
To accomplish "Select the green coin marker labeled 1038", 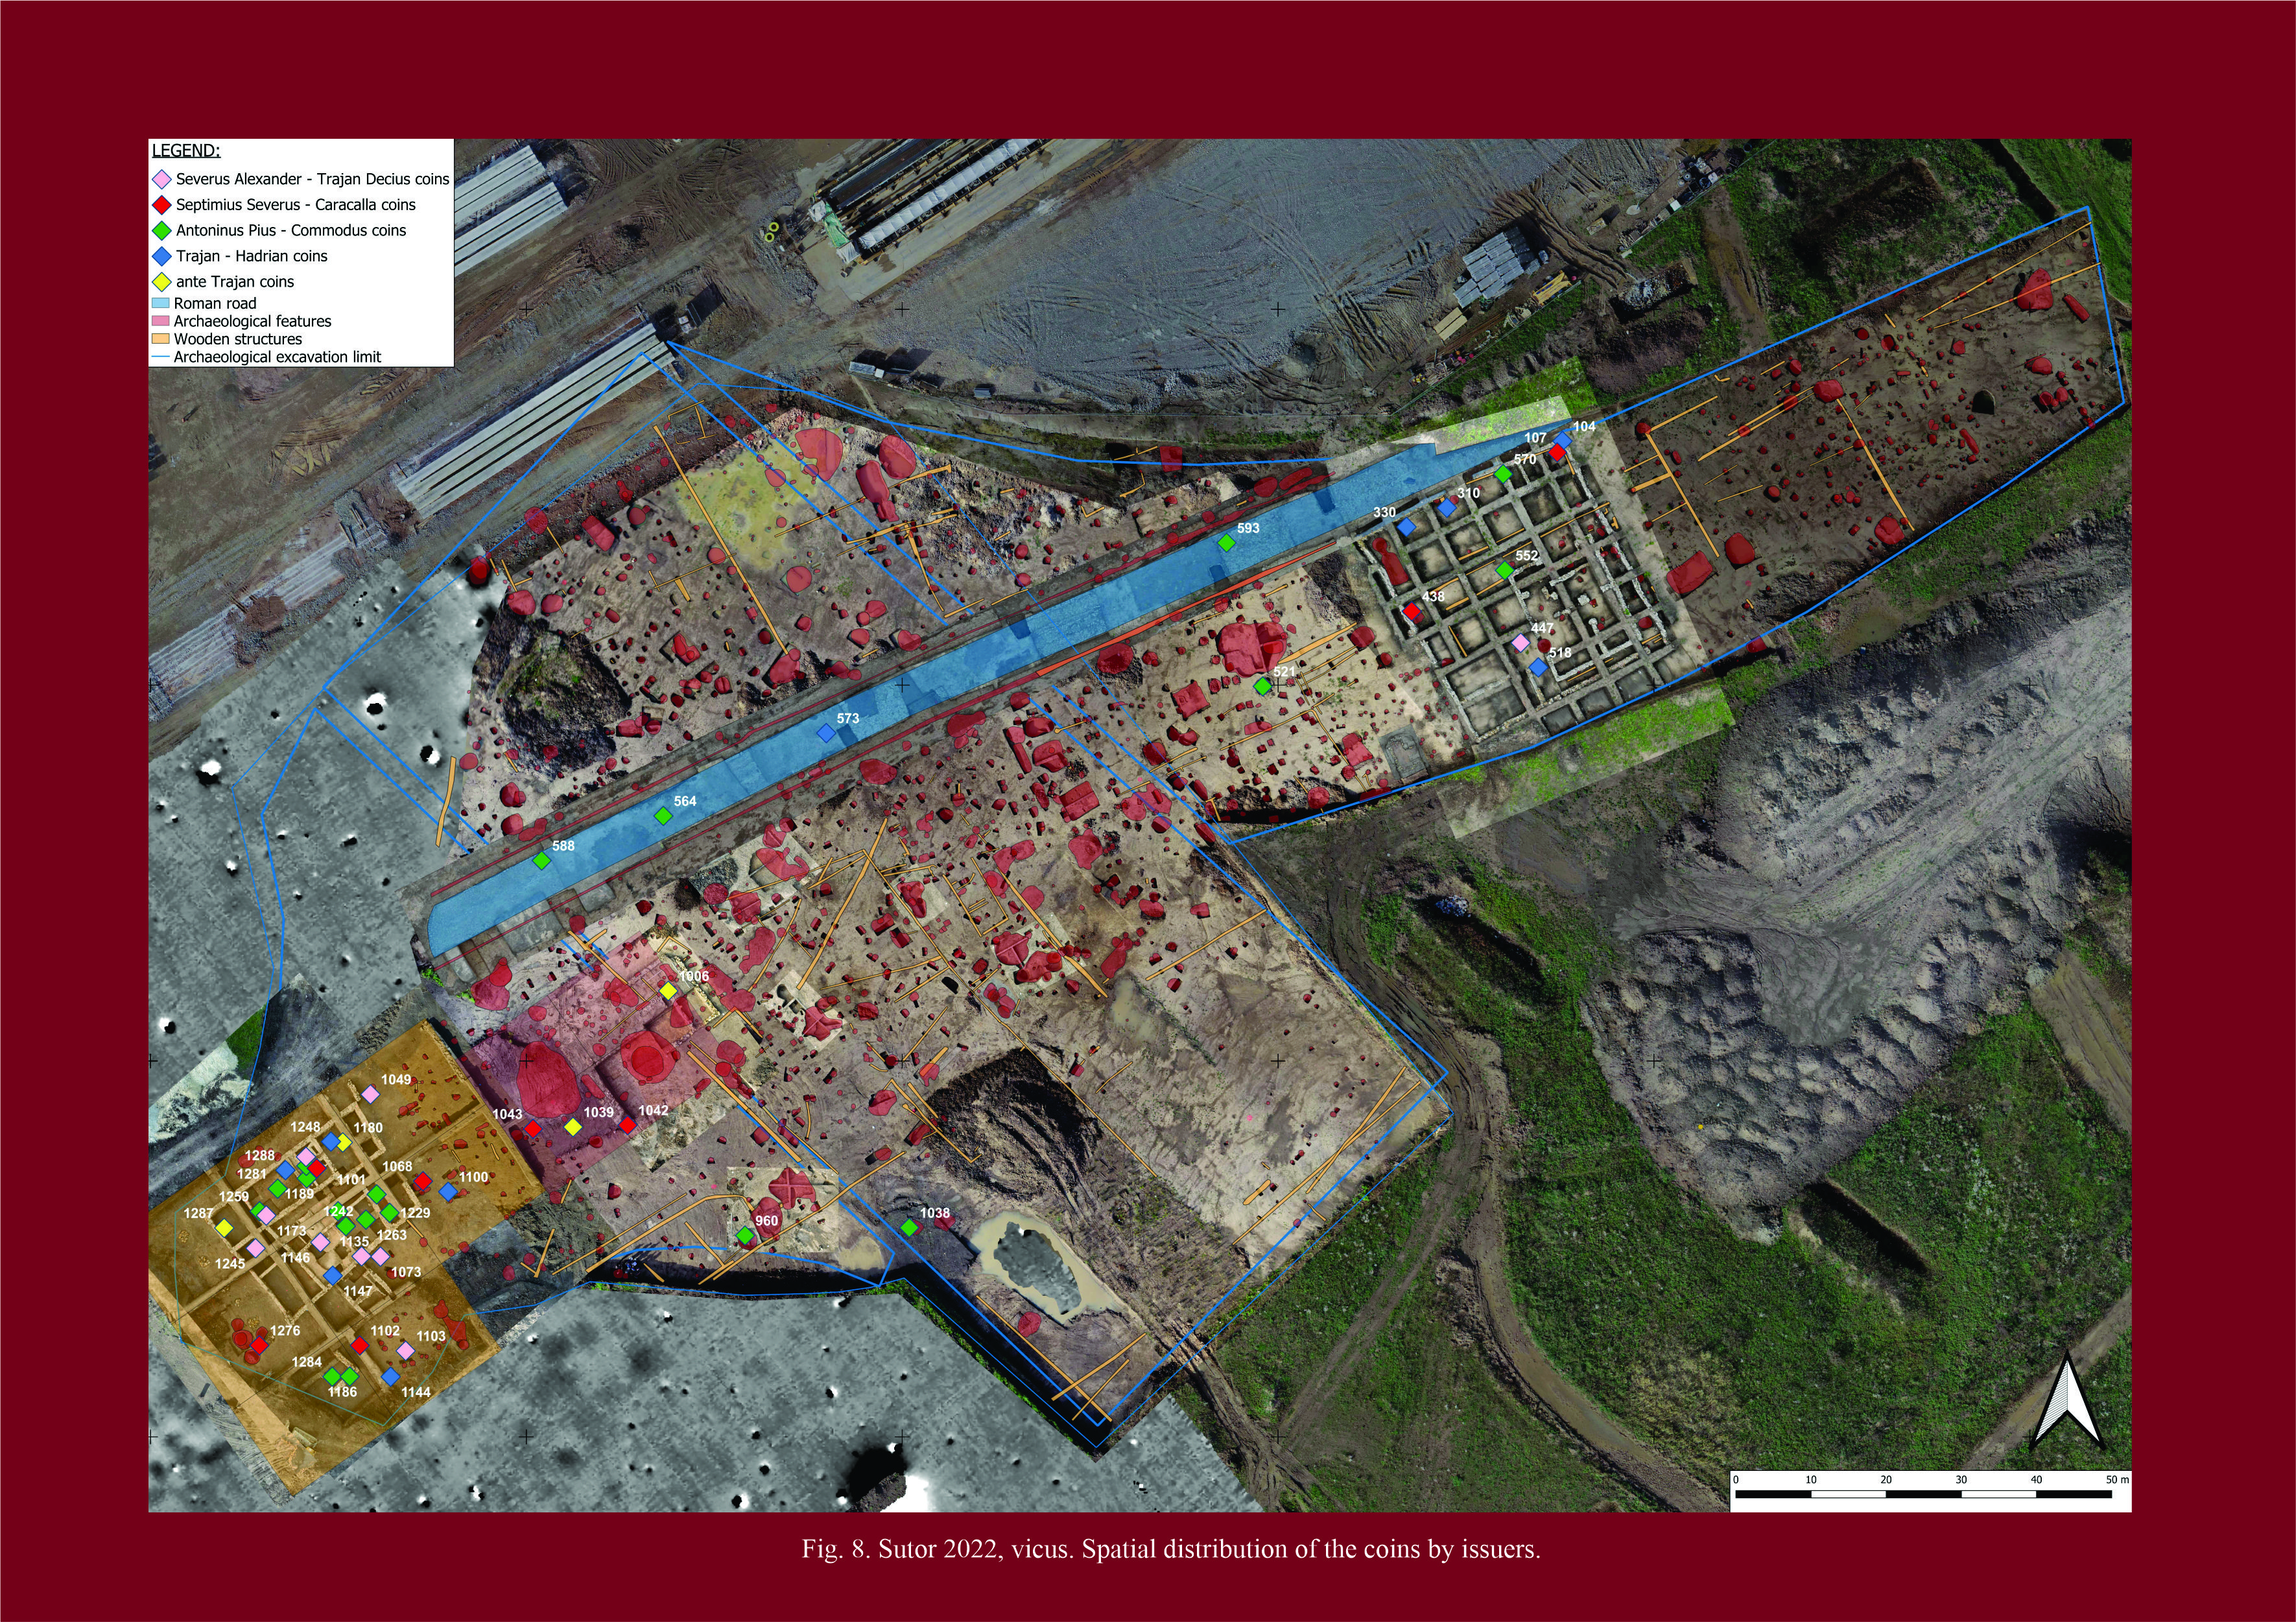I will [x=909, y=1227].
